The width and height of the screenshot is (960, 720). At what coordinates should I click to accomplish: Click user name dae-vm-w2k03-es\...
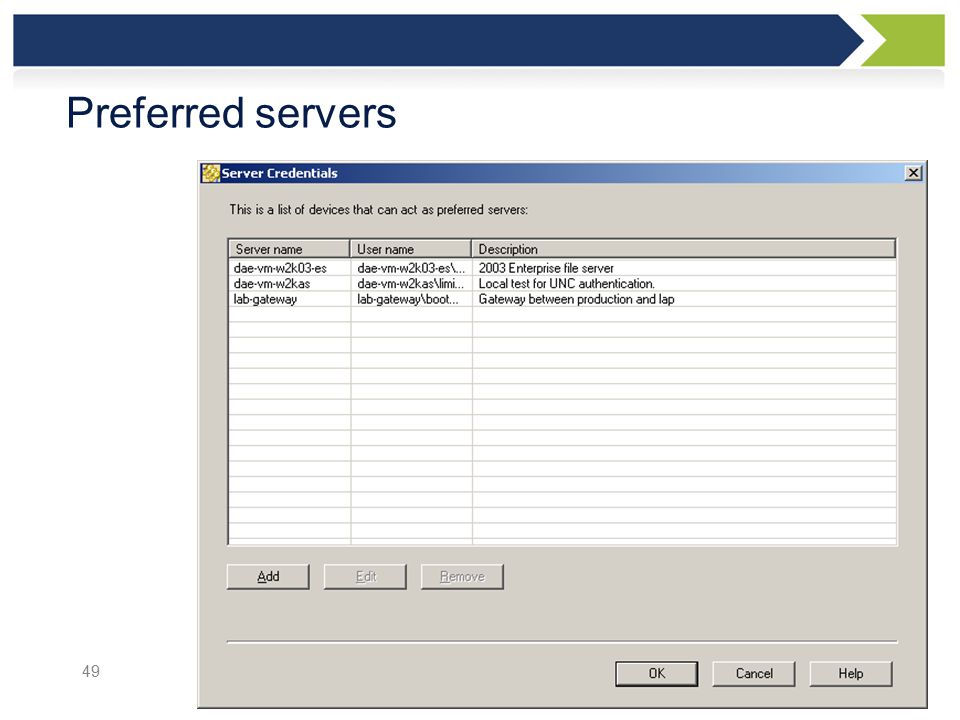coord(411,268)
